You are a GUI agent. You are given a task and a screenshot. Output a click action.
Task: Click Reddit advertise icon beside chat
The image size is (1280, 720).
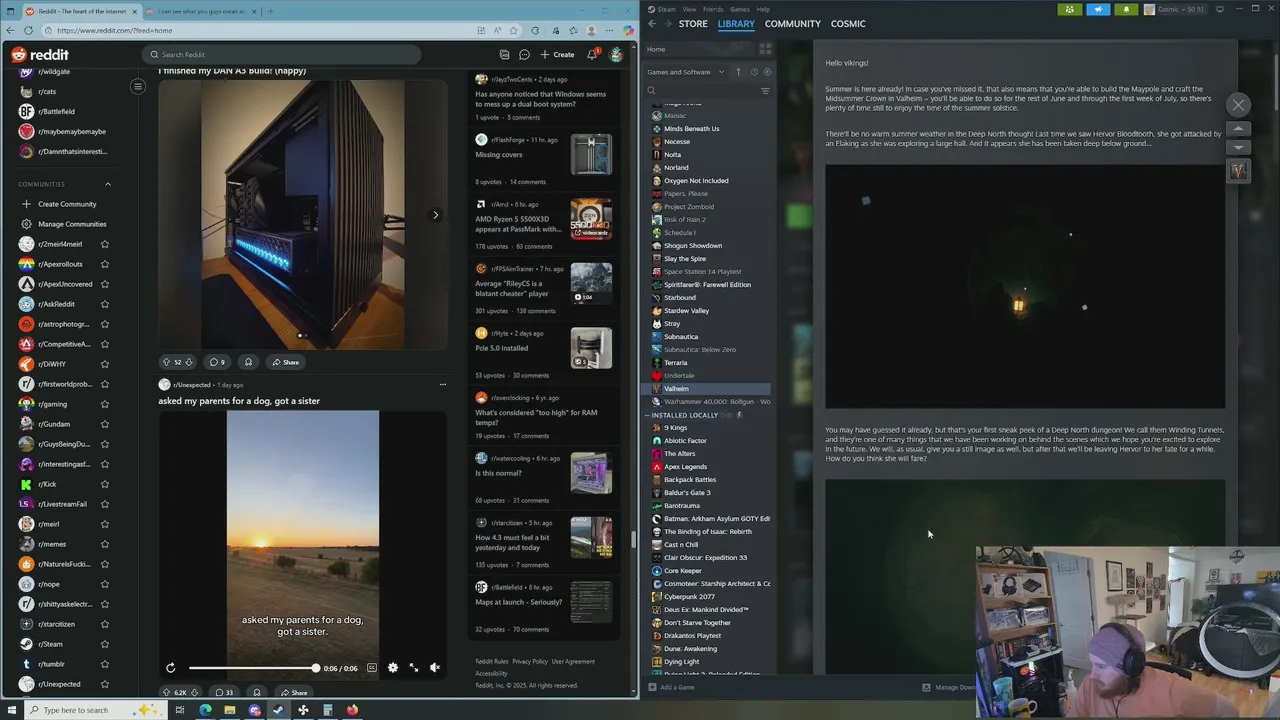(x=504, y=55)
